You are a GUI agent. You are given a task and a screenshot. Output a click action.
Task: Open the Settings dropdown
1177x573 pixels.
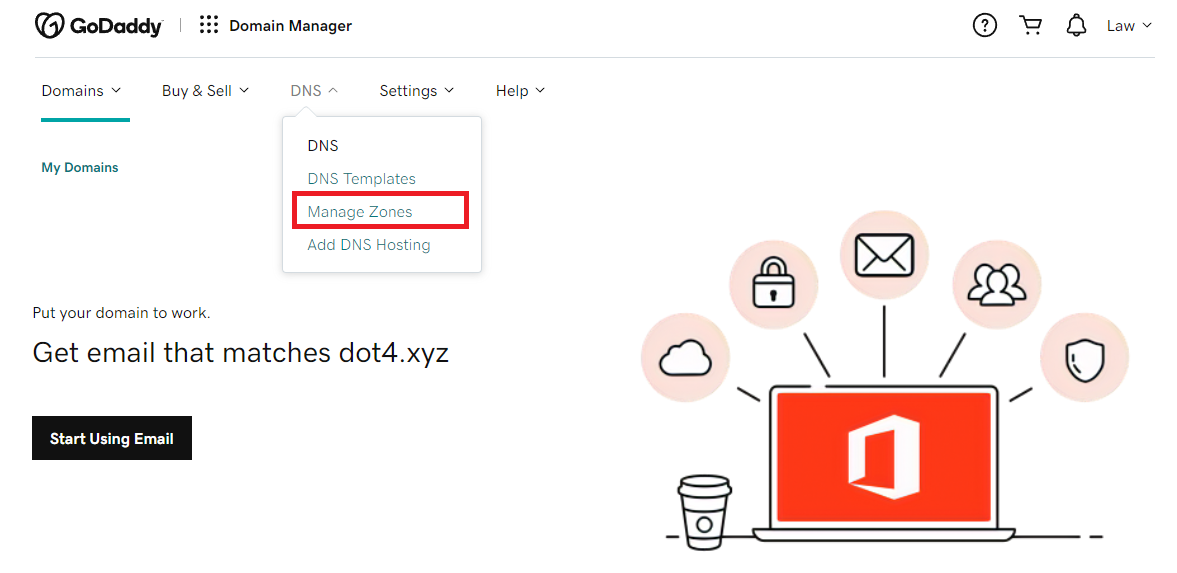pyautogui.click(x=417, y=91)
